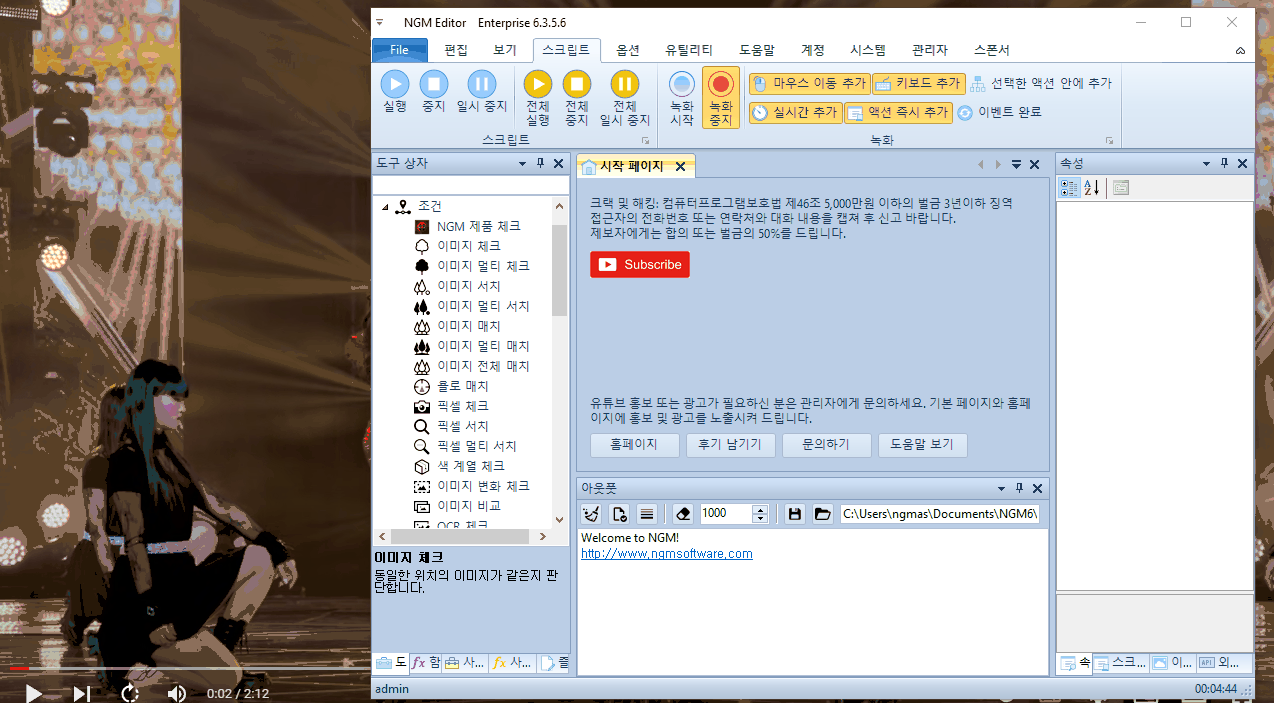1274x703 pixels.
Task: Click 선택한 액션 안에 추가 option
Action: coord(1041,84)
